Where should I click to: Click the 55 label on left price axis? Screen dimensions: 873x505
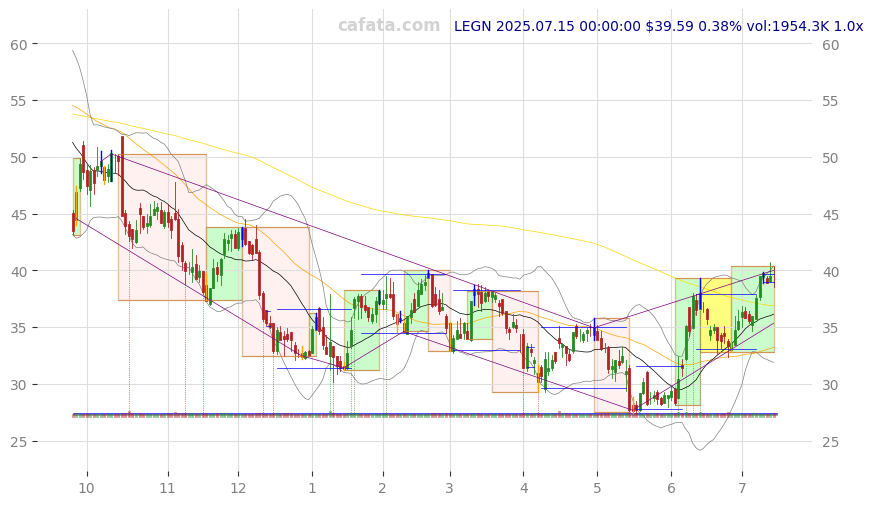(x=18, y=101)
